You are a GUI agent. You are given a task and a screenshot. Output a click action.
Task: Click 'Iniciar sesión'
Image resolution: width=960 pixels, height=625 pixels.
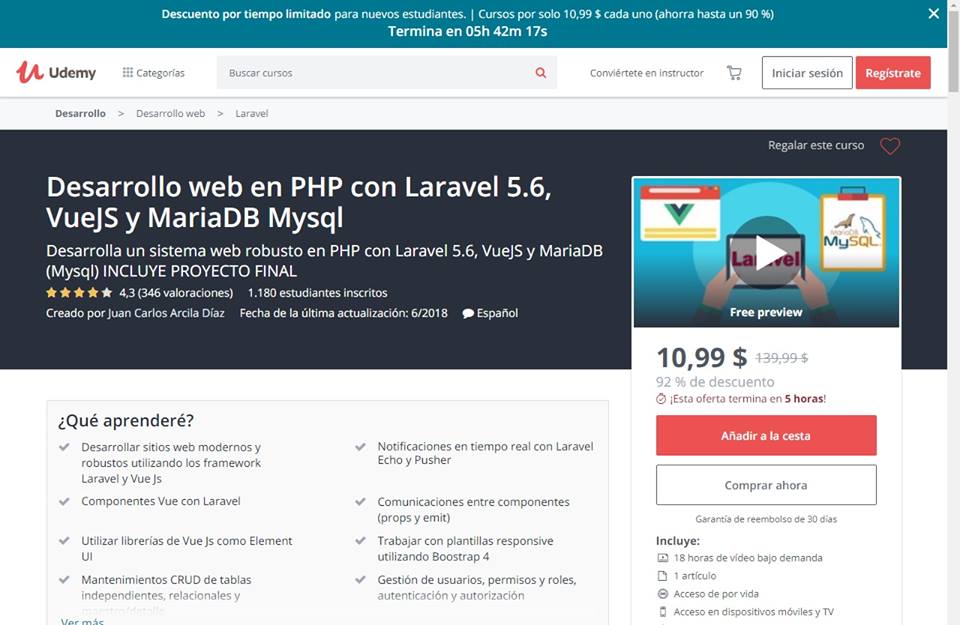806,72
